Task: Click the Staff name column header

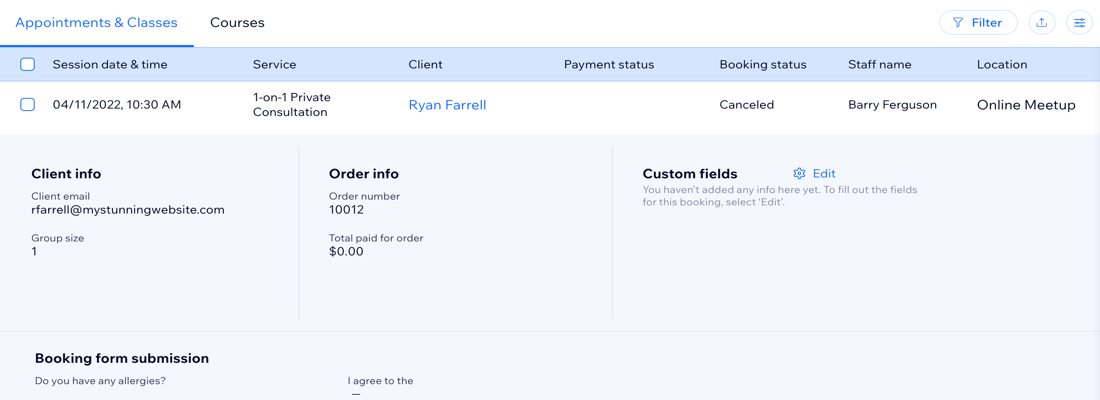Action: point(880,65)
